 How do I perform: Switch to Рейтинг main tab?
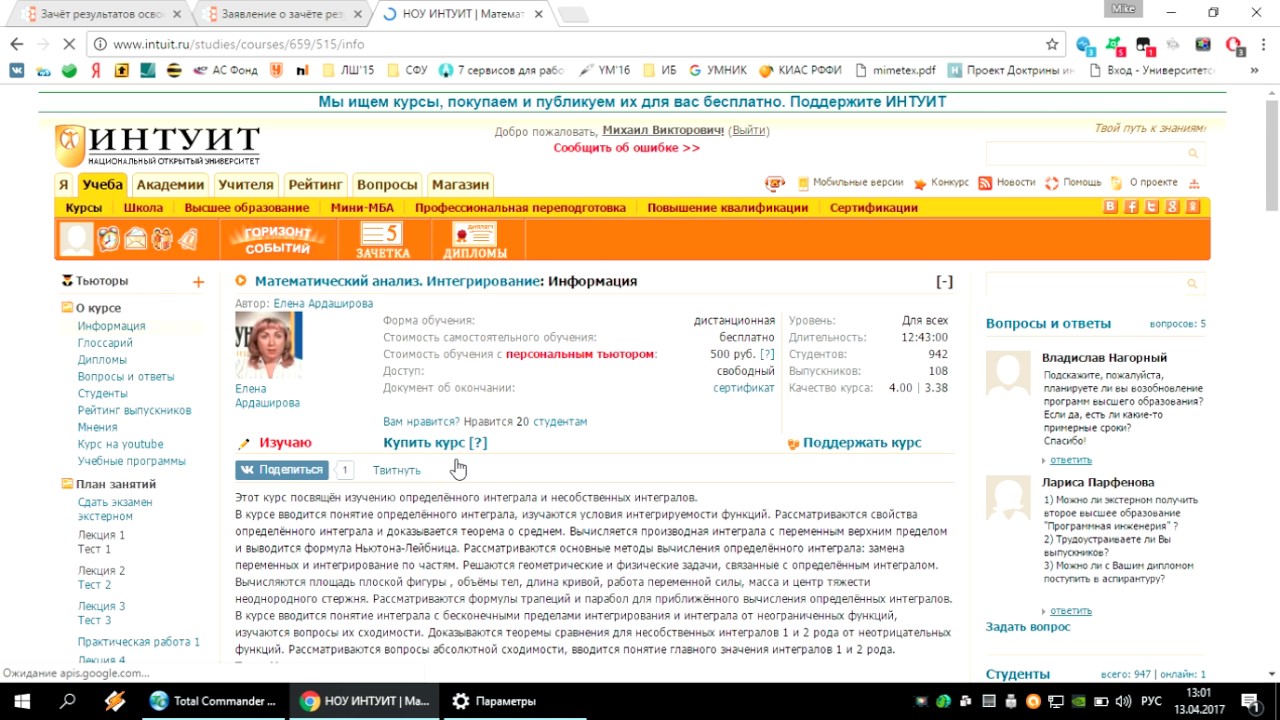pos(316,184)
